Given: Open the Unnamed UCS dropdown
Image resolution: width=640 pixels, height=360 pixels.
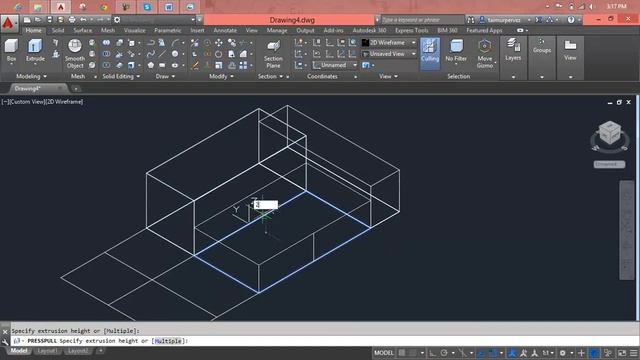Looking at the screenshot, I should tap(335, 65).
